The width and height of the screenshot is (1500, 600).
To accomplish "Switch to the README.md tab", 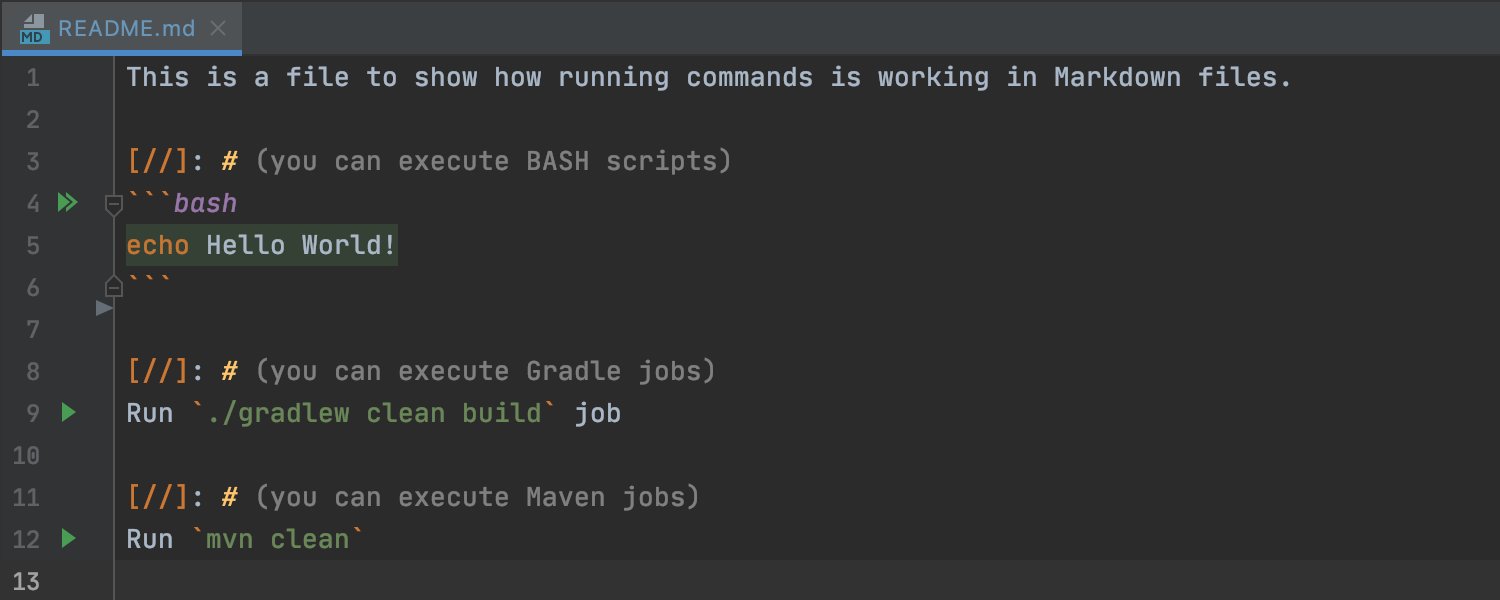I will (x=126, y=28).
